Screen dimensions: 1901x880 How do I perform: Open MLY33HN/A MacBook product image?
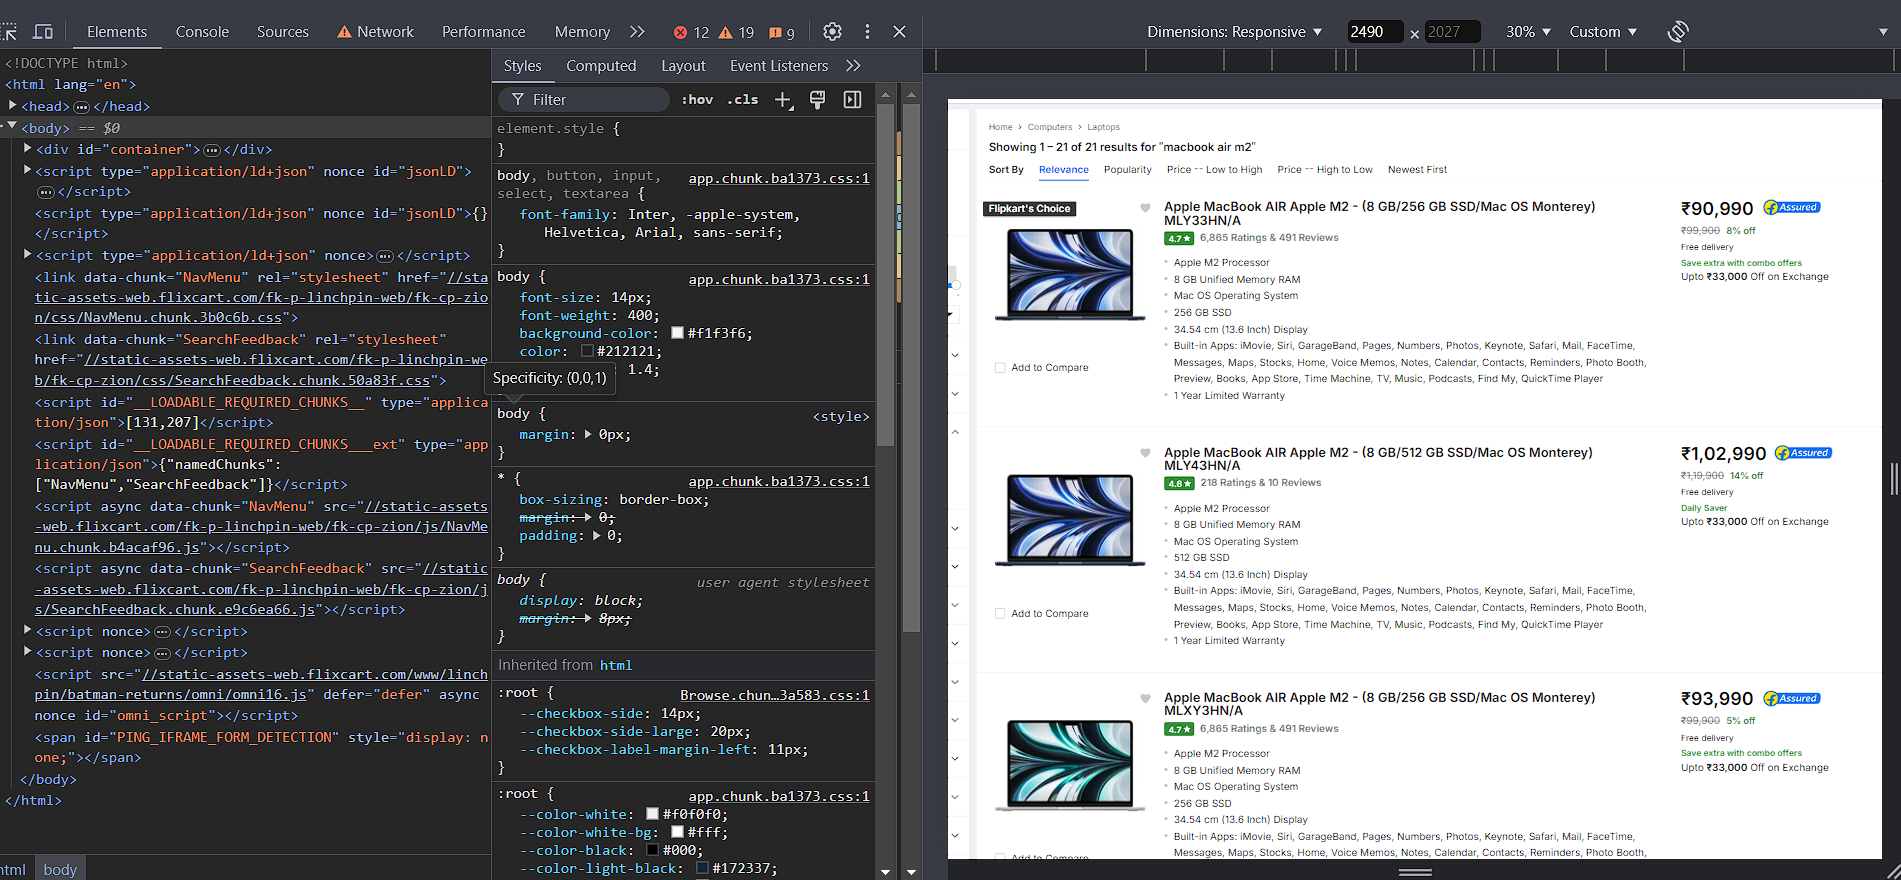coord(1070,274)
